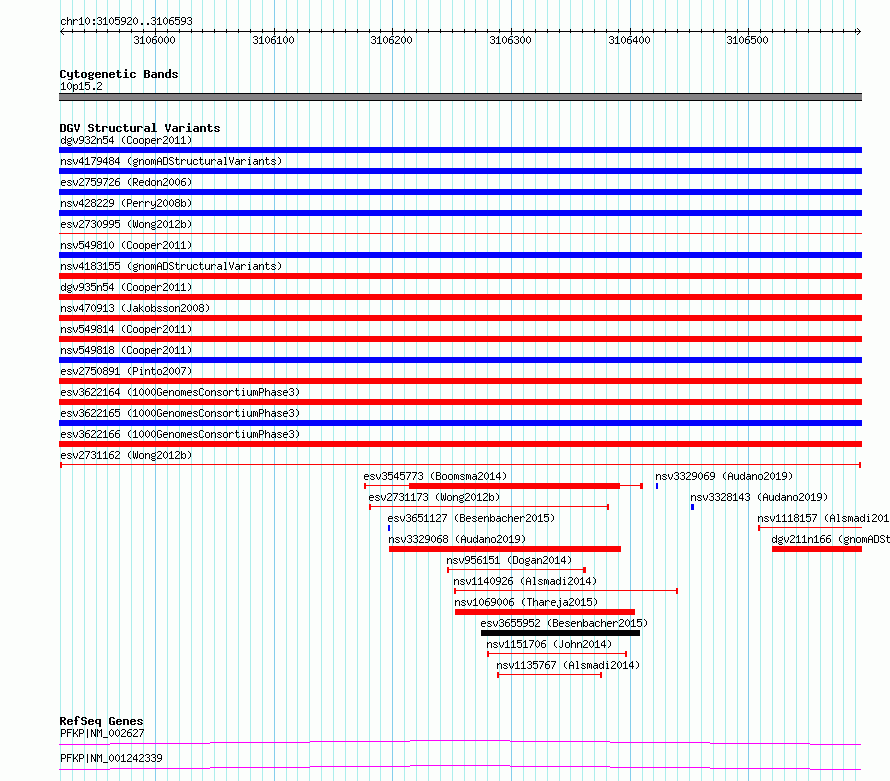Image resolution: width=890 pixels, height=781 pixels.
Task: Click nsv3328143 (Audano2019) label
Action: pyautogui.click(x=759, y=497)
